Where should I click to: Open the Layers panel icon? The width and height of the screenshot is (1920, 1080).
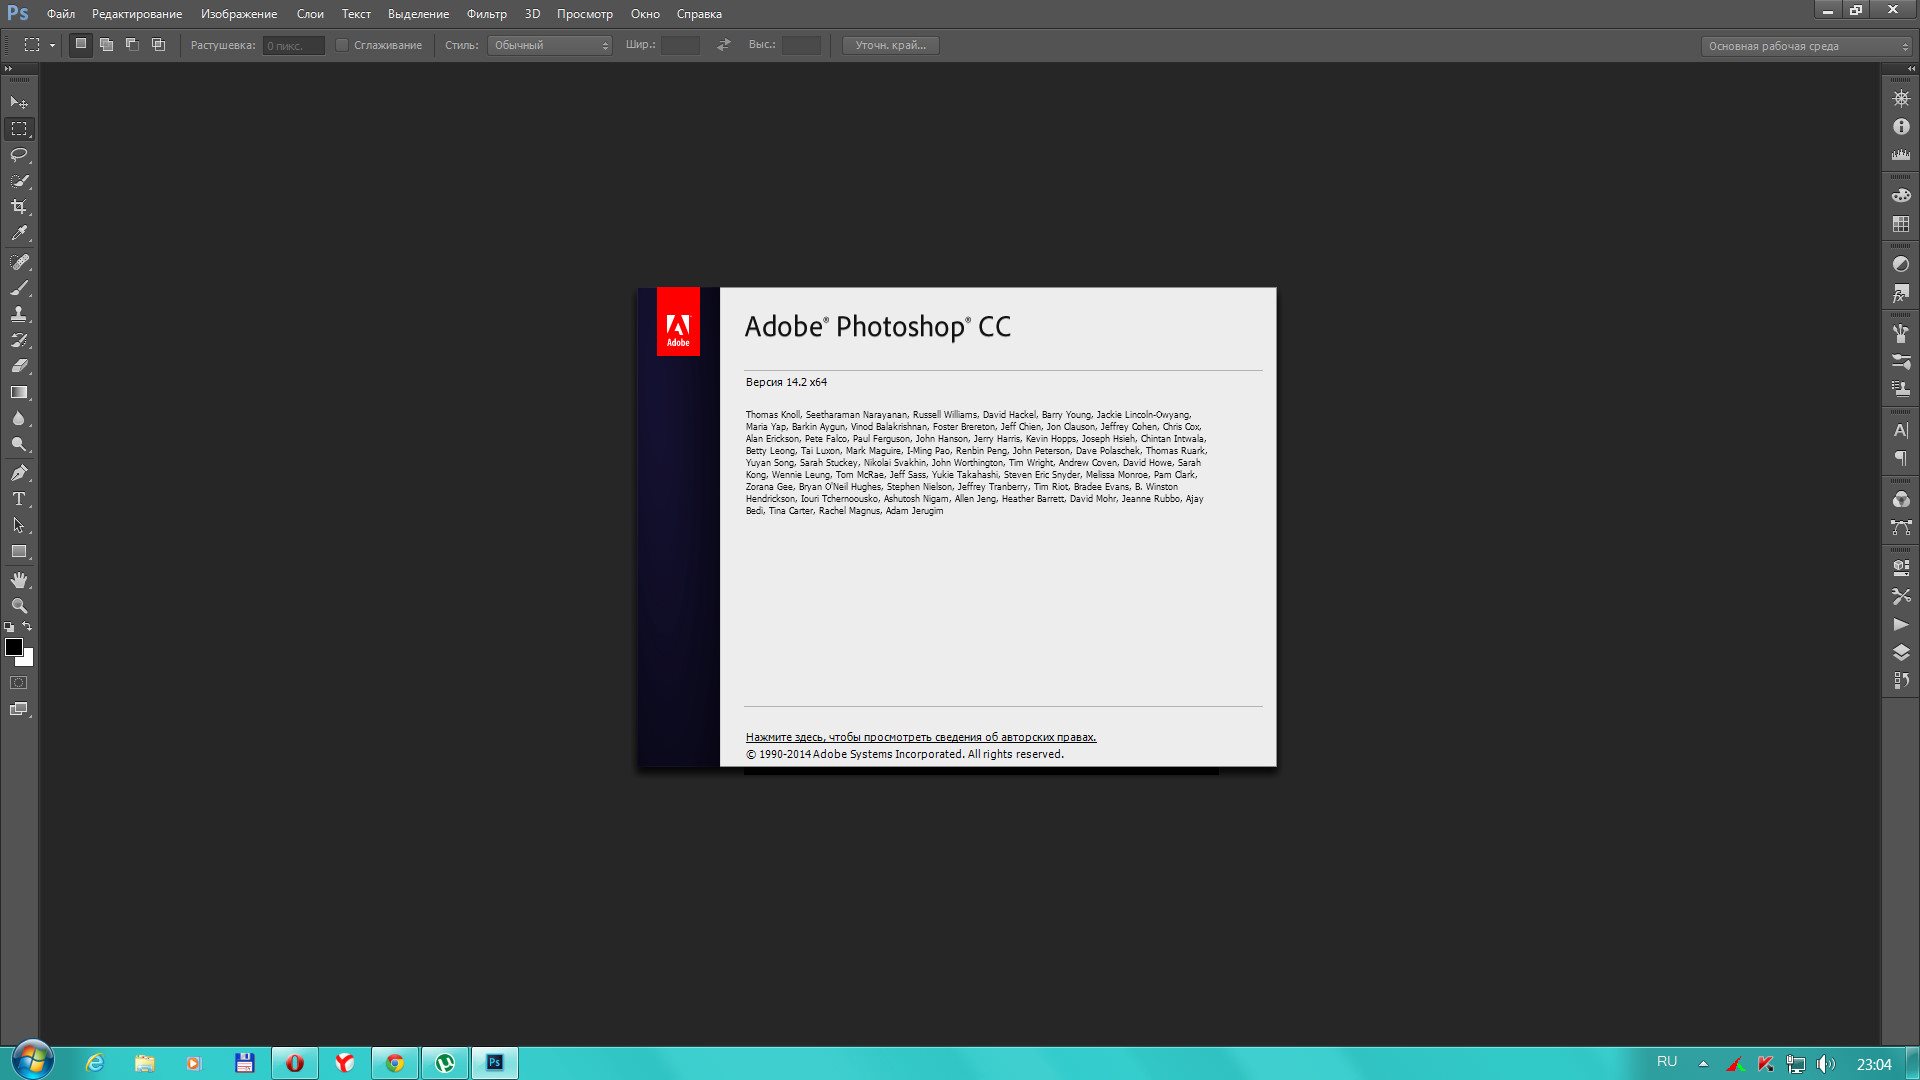pyautogui.click(x=1901, y=652)
